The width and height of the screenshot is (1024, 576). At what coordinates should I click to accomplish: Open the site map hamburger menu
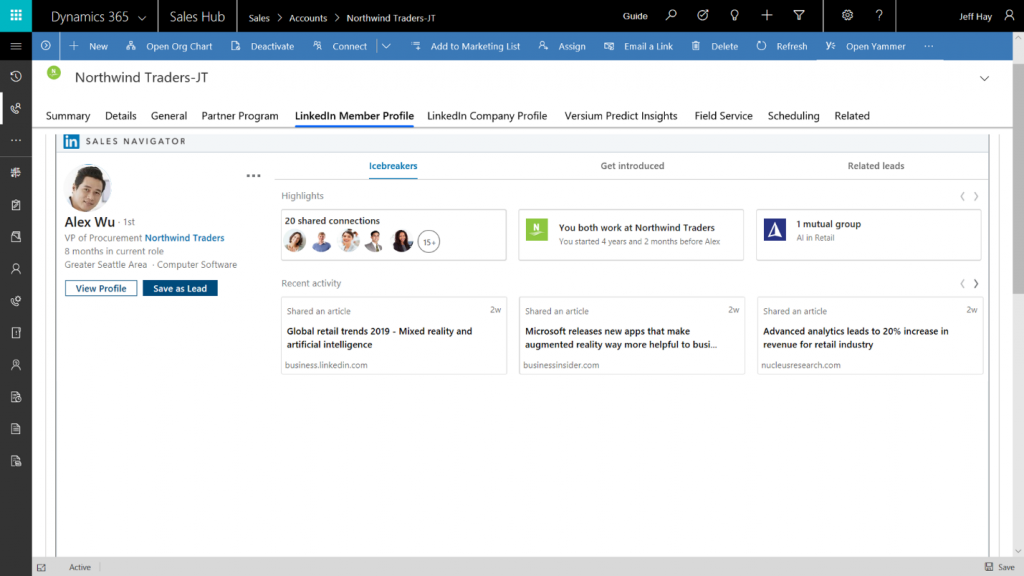[15, 45]
